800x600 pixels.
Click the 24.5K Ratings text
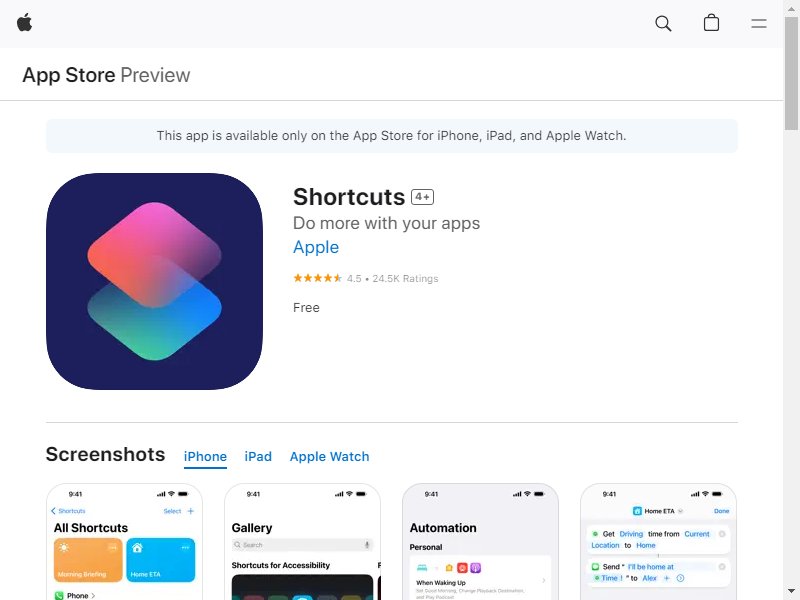click(405, 279)
